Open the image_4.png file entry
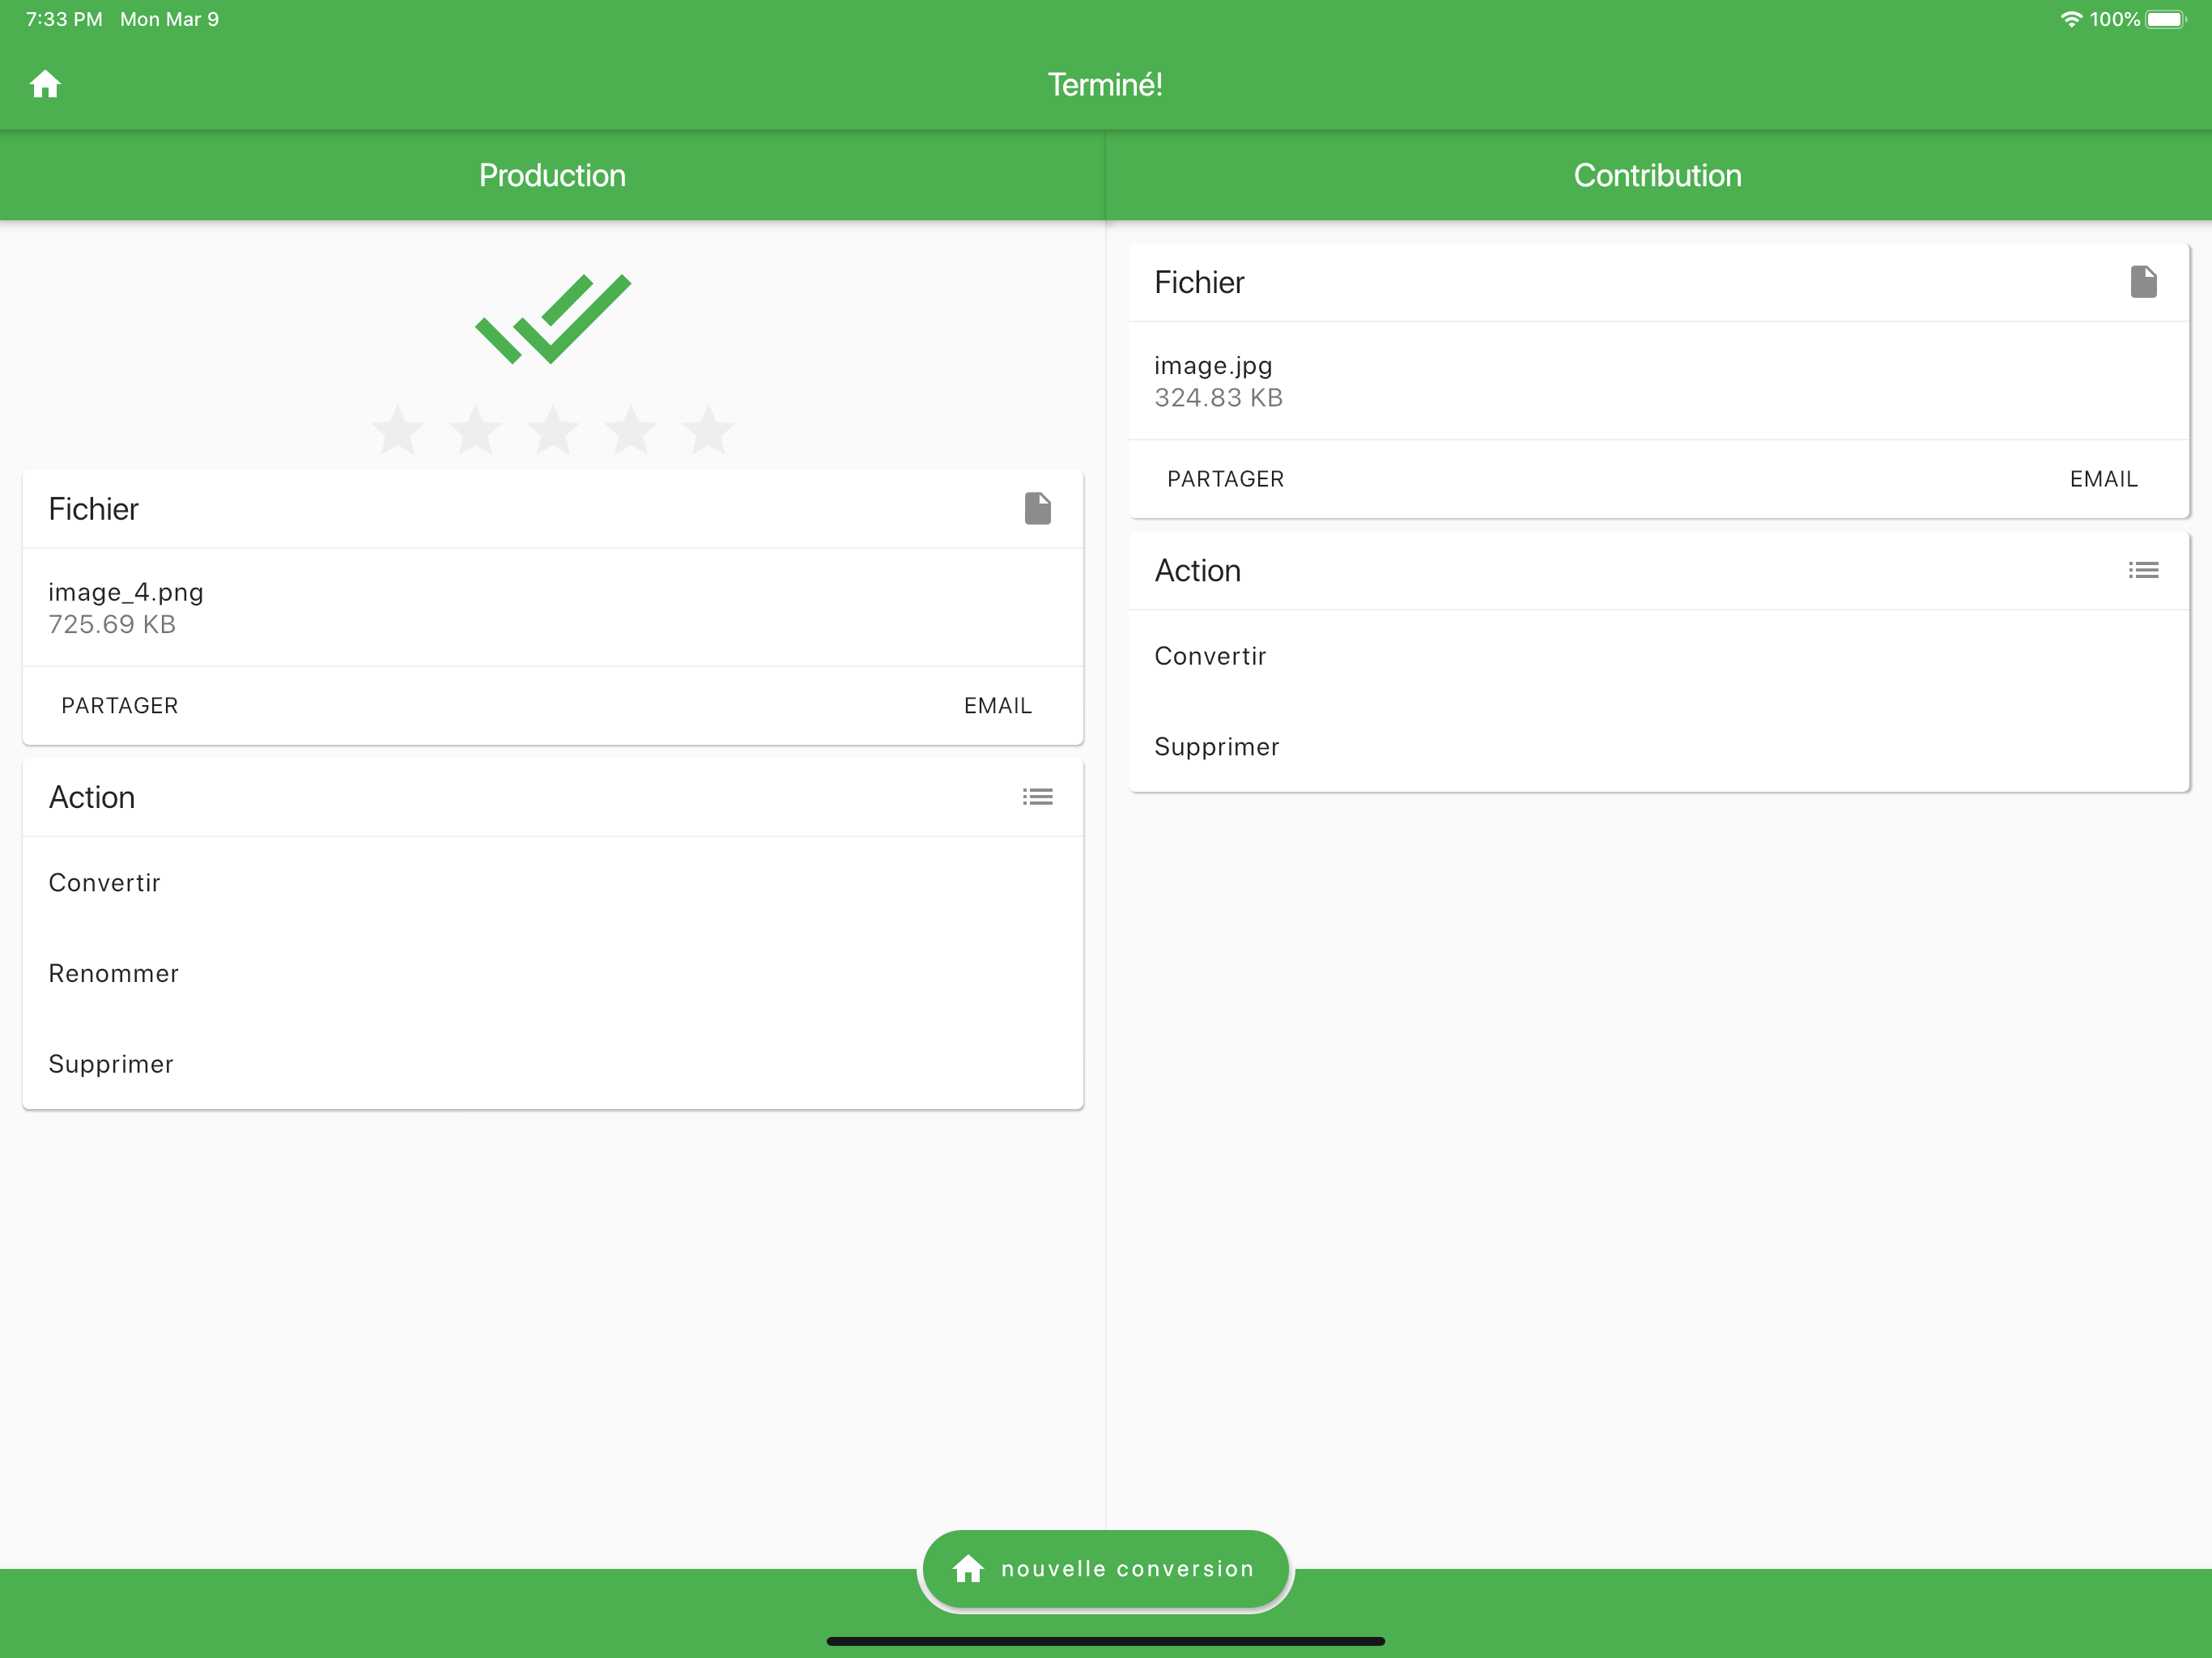 tap(126, 607)
